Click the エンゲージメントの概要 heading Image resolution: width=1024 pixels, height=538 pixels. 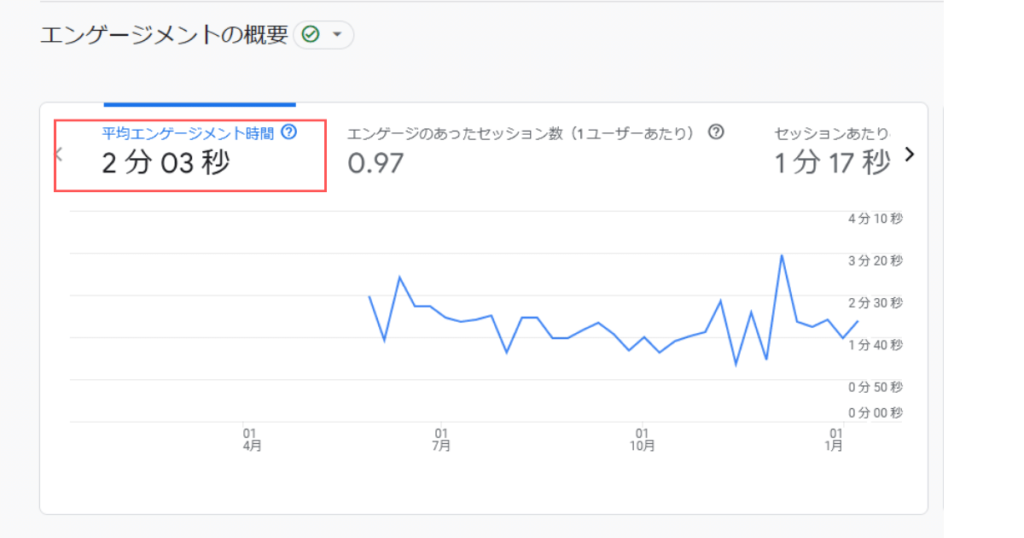[x=164, y=35]
